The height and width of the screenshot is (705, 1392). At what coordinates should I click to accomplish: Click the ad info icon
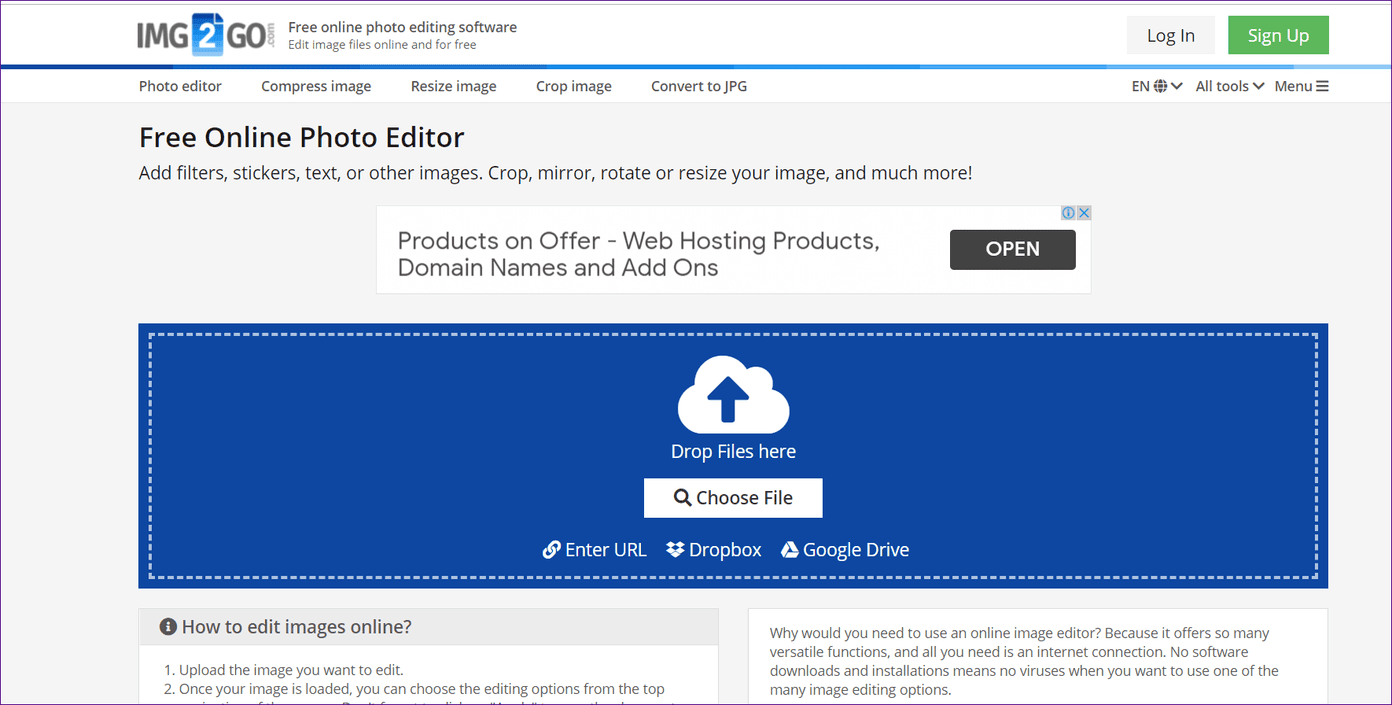[1068, 213]
